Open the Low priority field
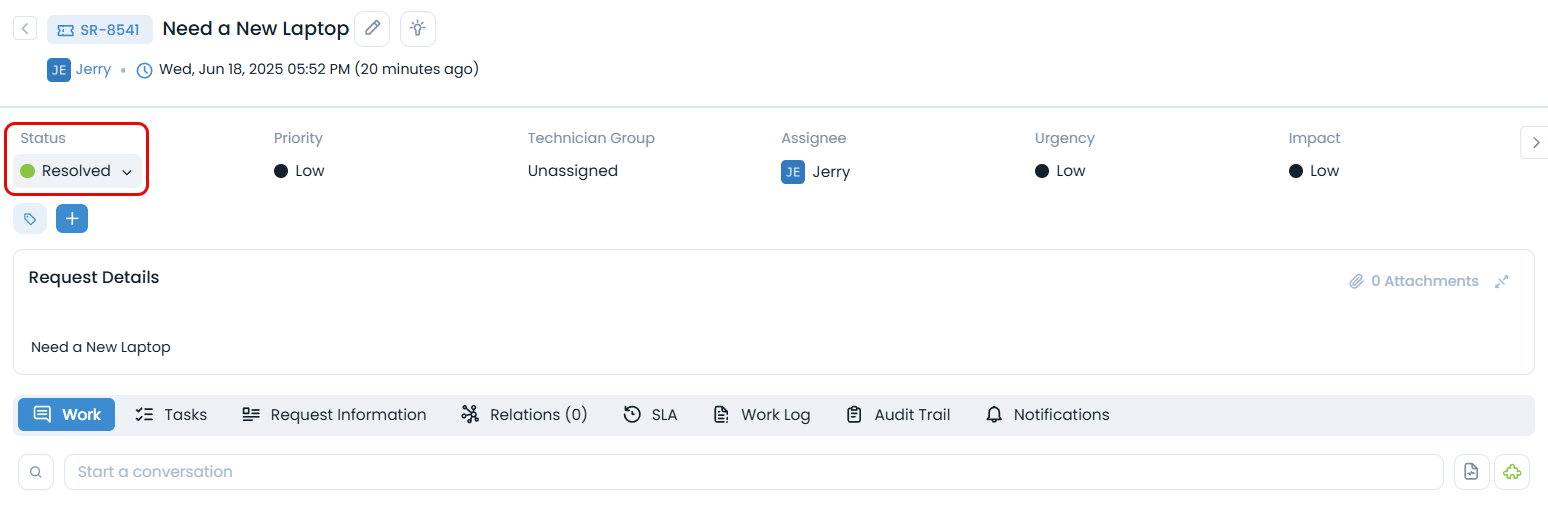 pyautogui.click(x=300, y=171)
